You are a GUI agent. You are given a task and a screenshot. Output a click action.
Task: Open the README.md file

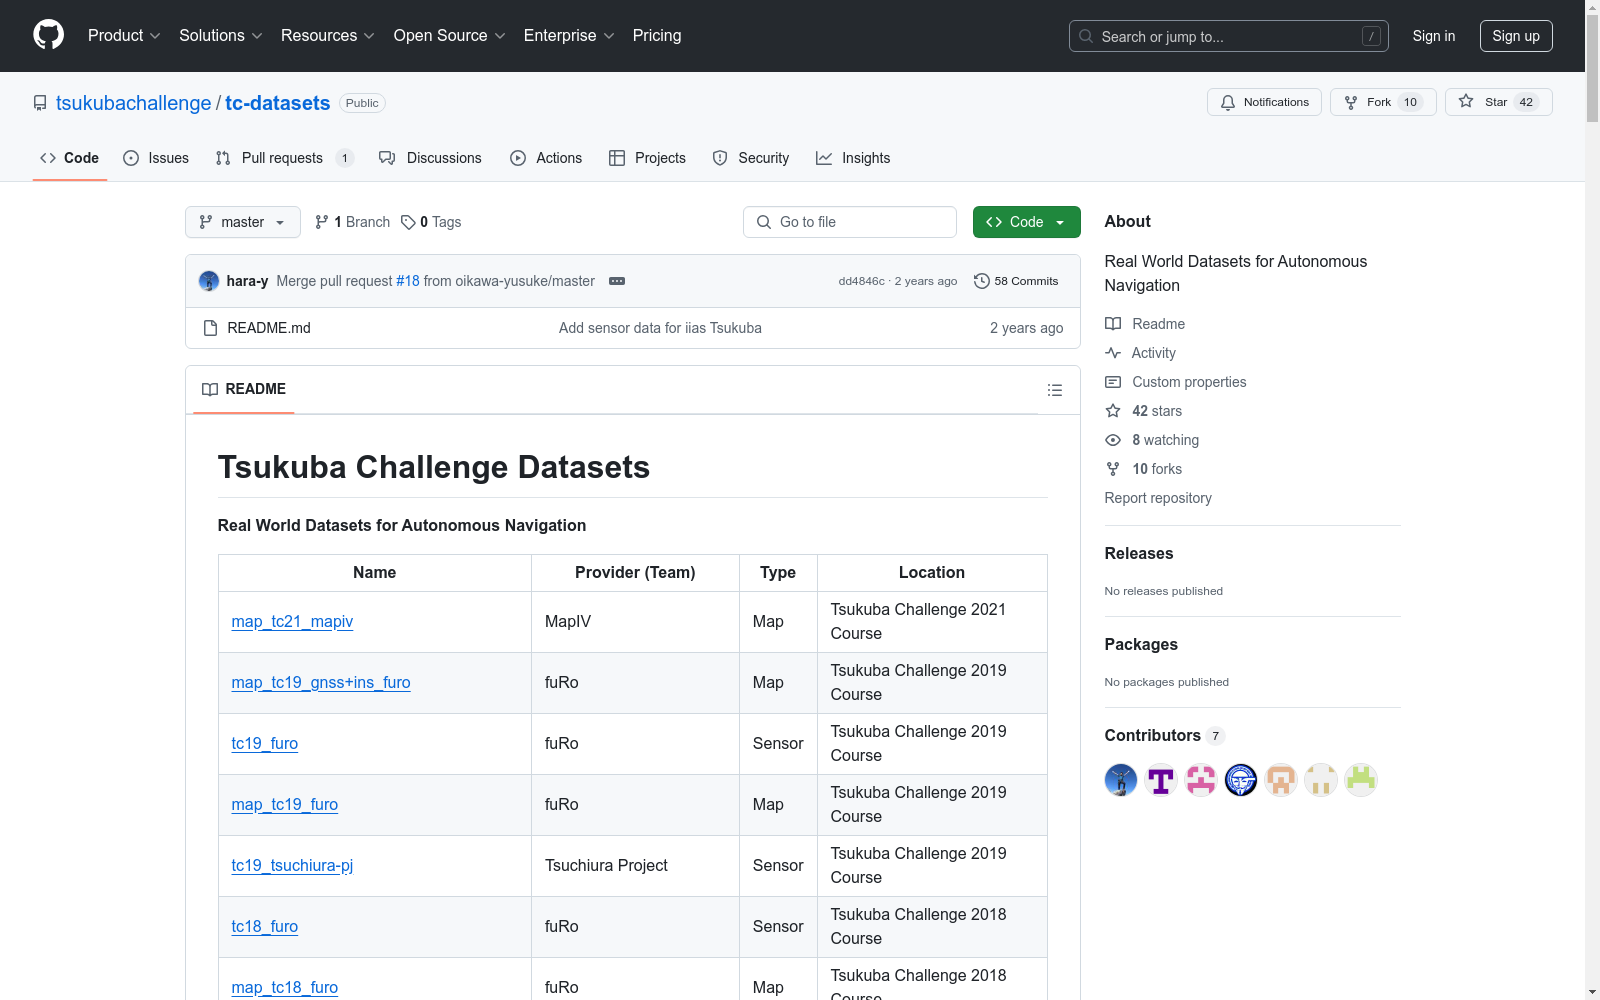pos(269,328)
